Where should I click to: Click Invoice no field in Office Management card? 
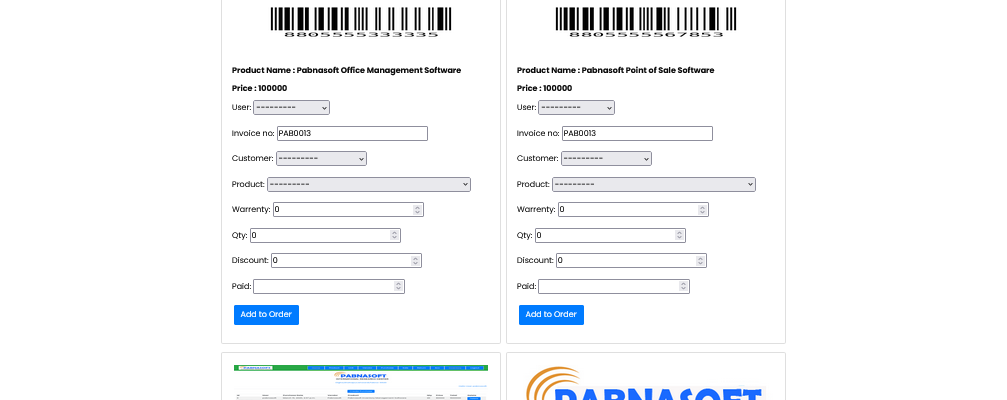tap(352, 133)
